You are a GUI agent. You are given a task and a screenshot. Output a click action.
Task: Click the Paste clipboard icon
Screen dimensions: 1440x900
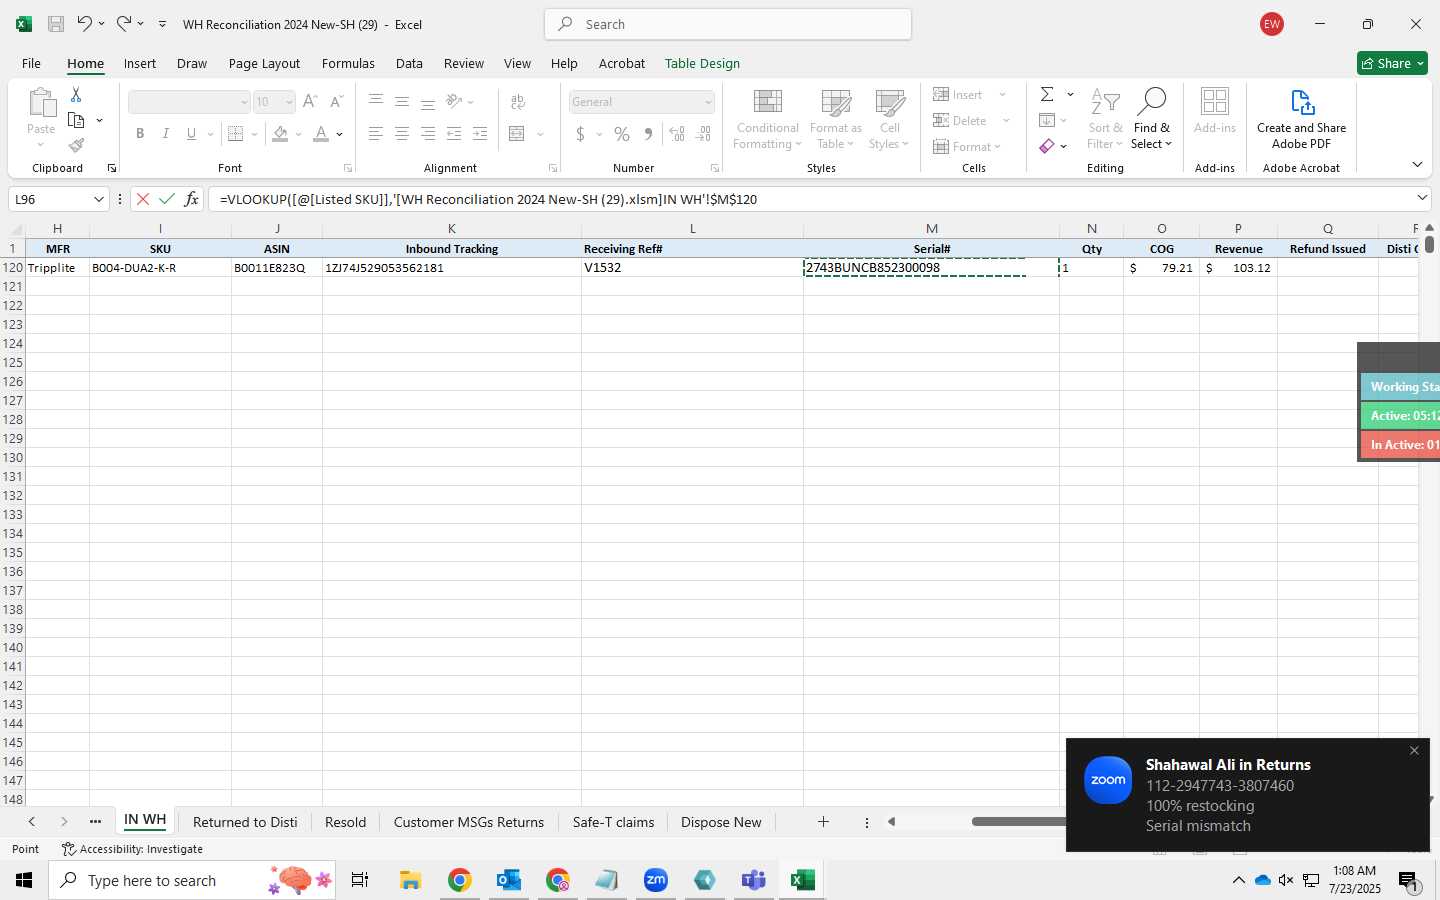[41, 103]
